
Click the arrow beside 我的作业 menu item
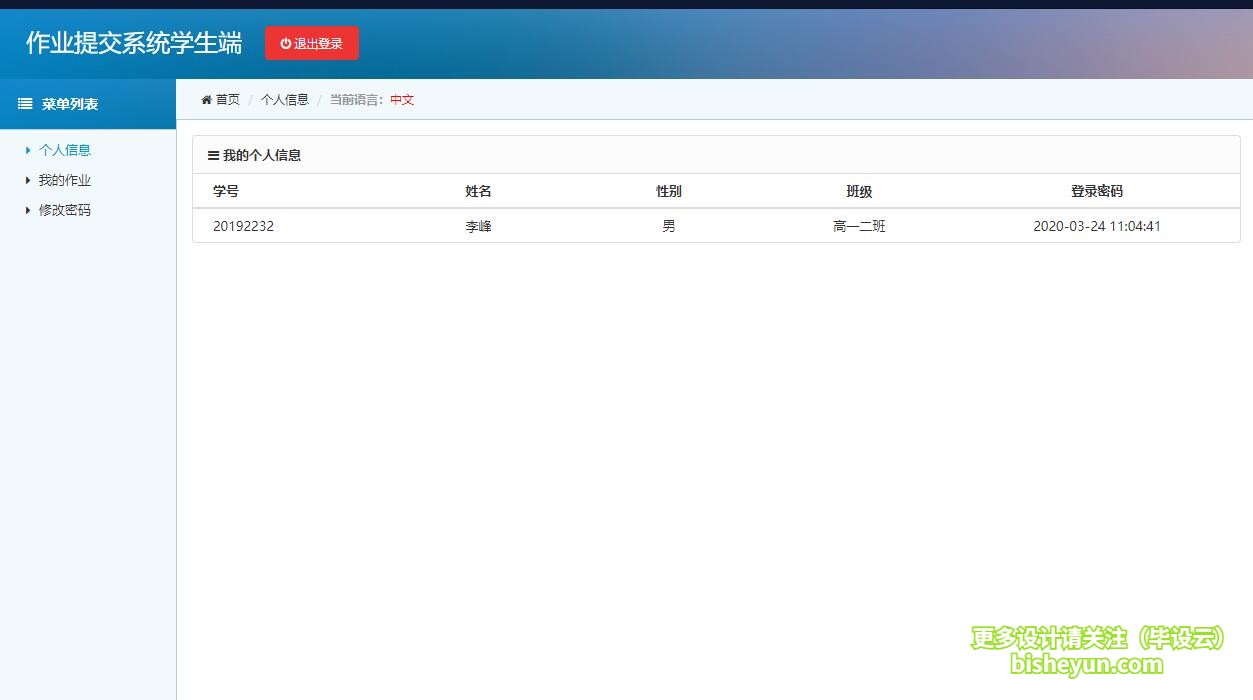click(28, 180)
